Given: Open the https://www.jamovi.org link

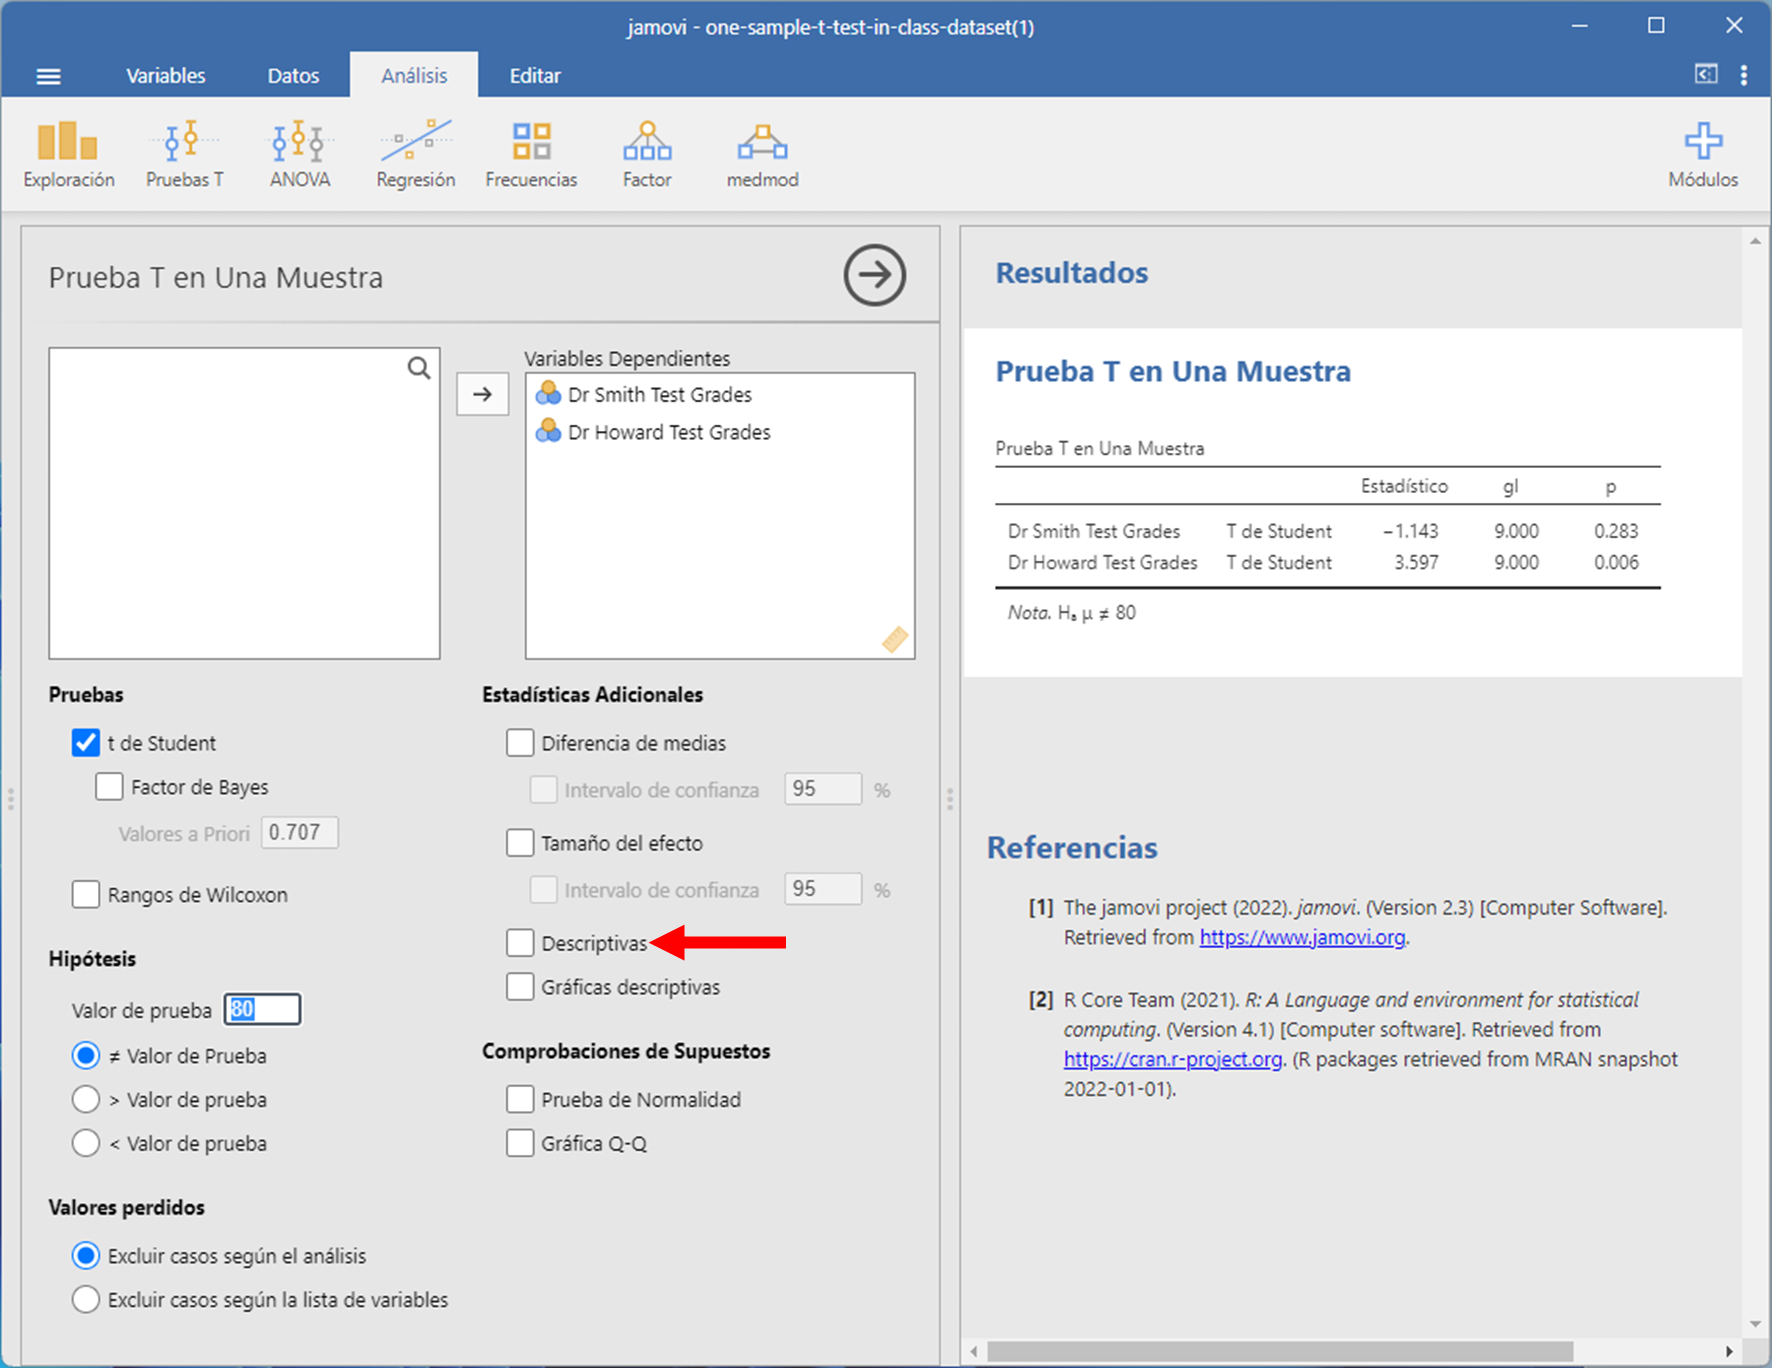Looking at the screenshot, I should tap(1301, 938).
